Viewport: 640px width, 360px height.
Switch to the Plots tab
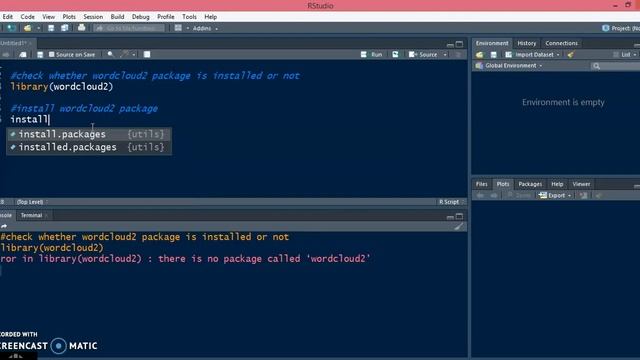tap(503, 184)
